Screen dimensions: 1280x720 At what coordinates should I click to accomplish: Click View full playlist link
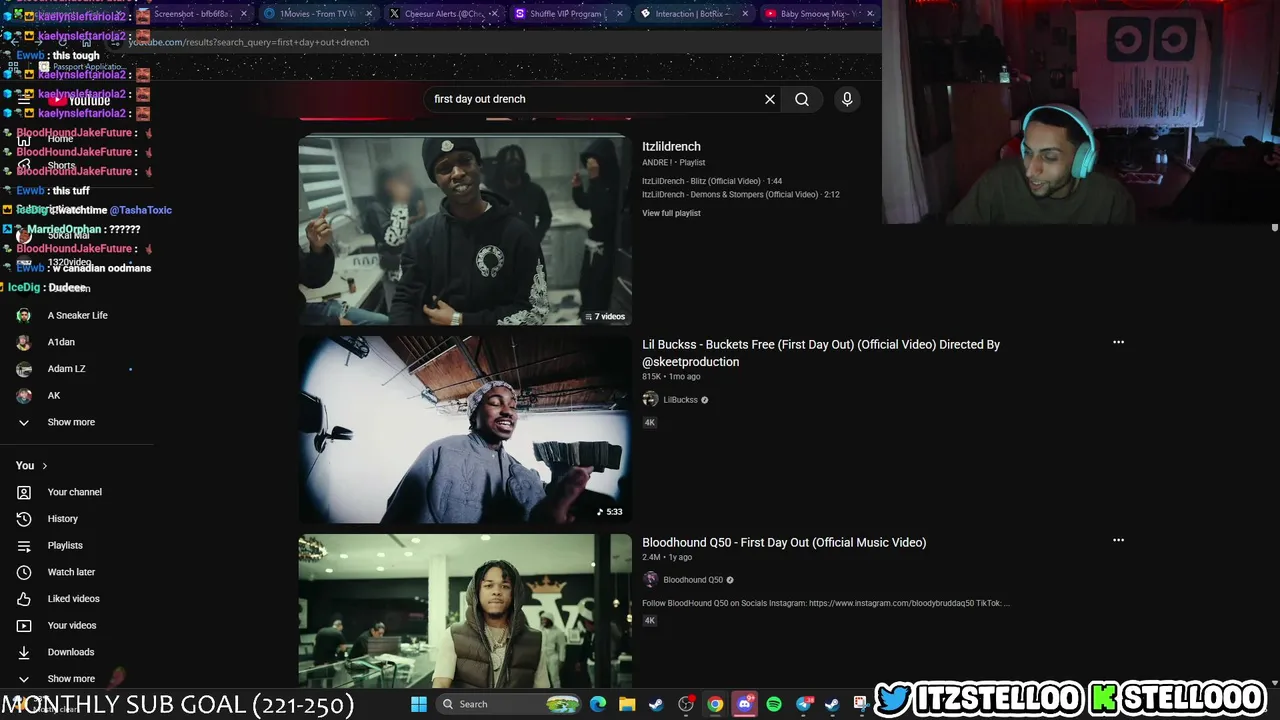tap(671, 213)
